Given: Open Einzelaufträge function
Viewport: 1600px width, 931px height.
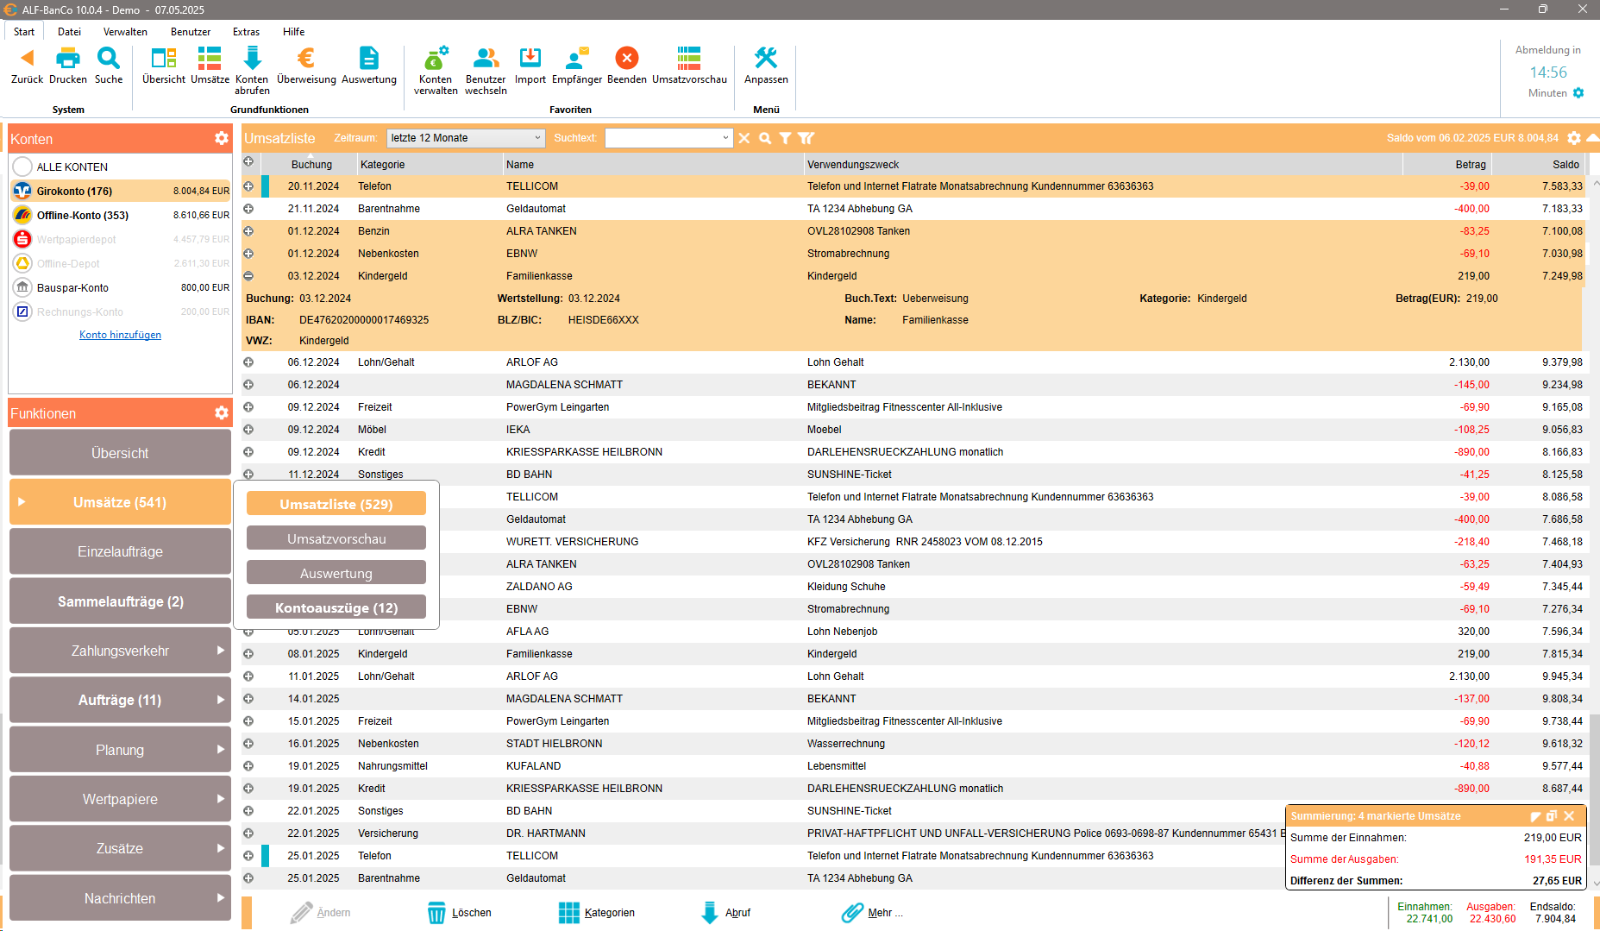Looking at the screenshot, I should tap(120, 551).
